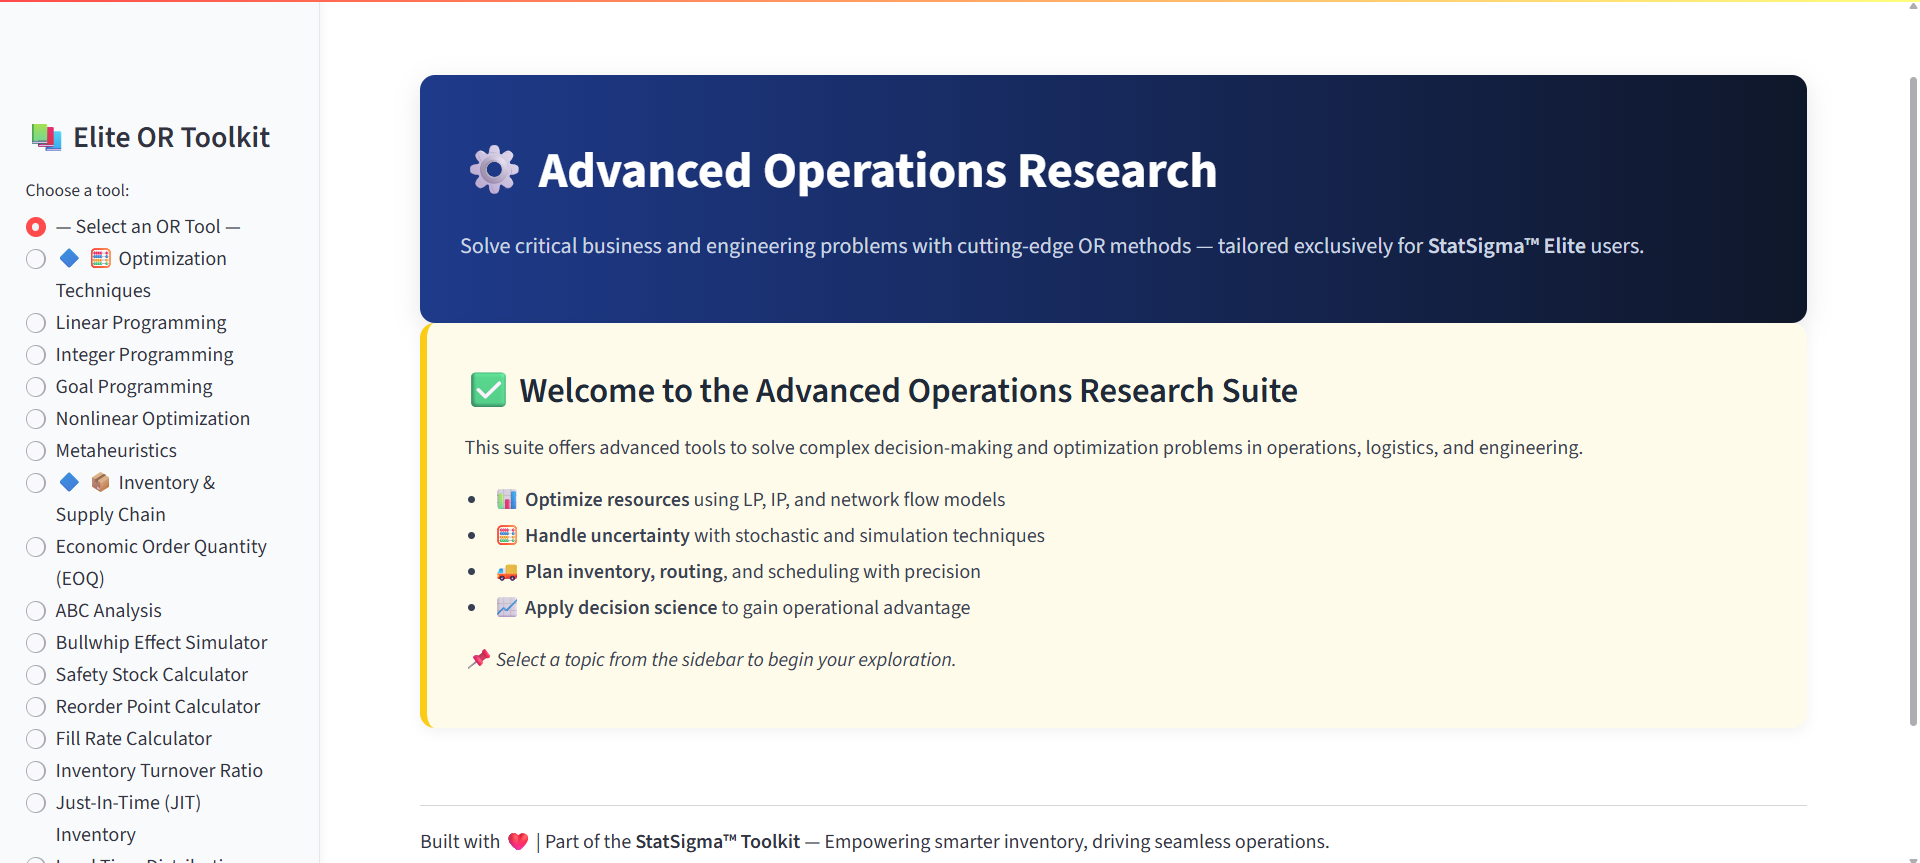
Task: Click the blue diamond icon beside Optimization Techniques
Action: (x=69, y=258)
